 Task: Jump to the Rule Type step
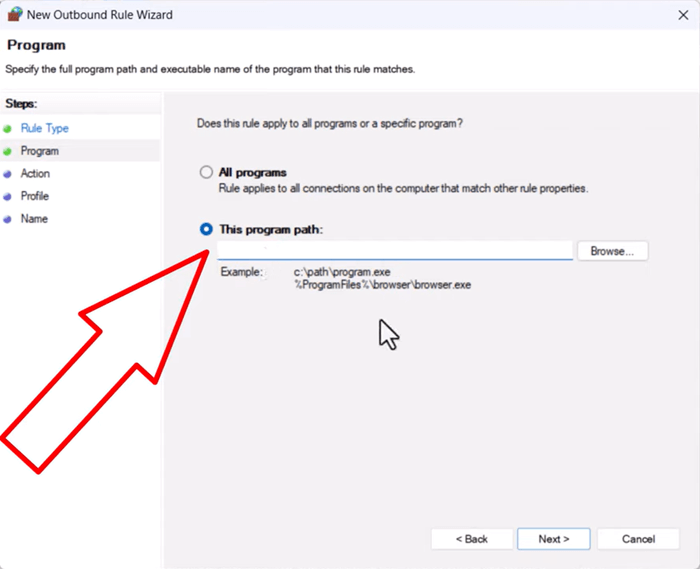point(45,129)
